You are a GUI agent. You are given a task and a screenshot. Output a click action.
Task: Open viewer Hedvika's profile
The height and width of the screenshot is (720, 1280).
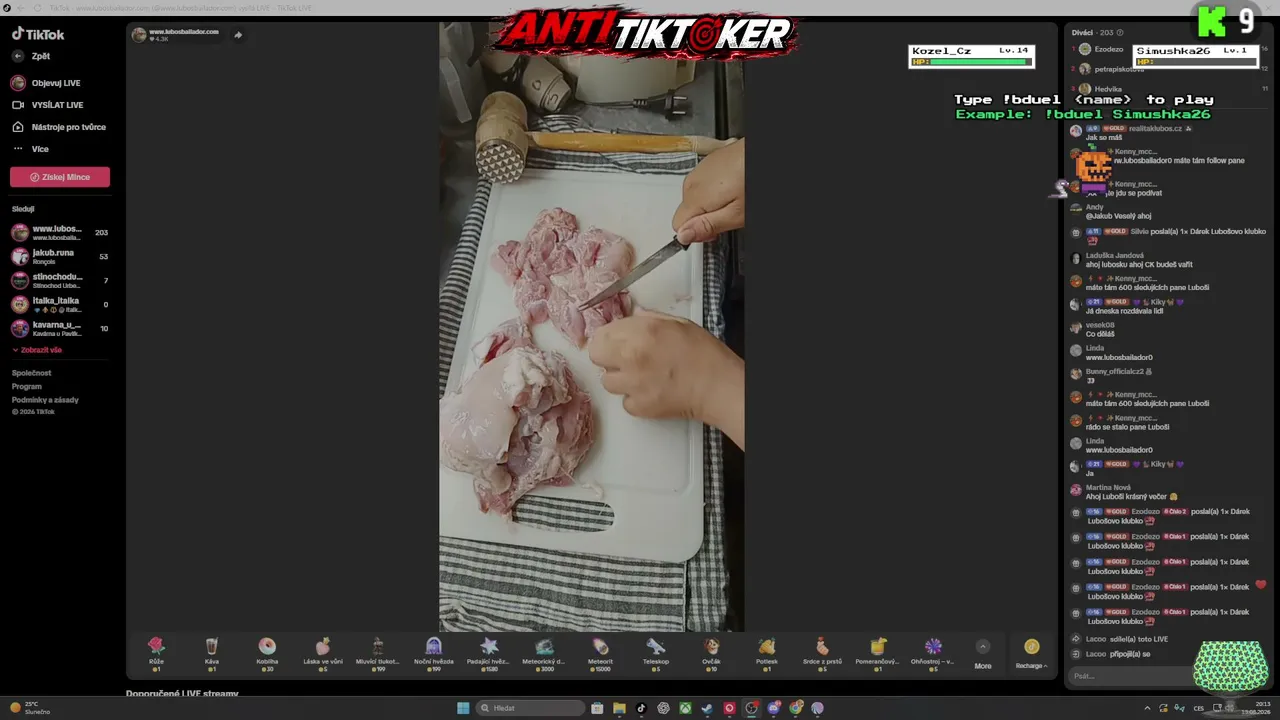tap(1100, 89)
